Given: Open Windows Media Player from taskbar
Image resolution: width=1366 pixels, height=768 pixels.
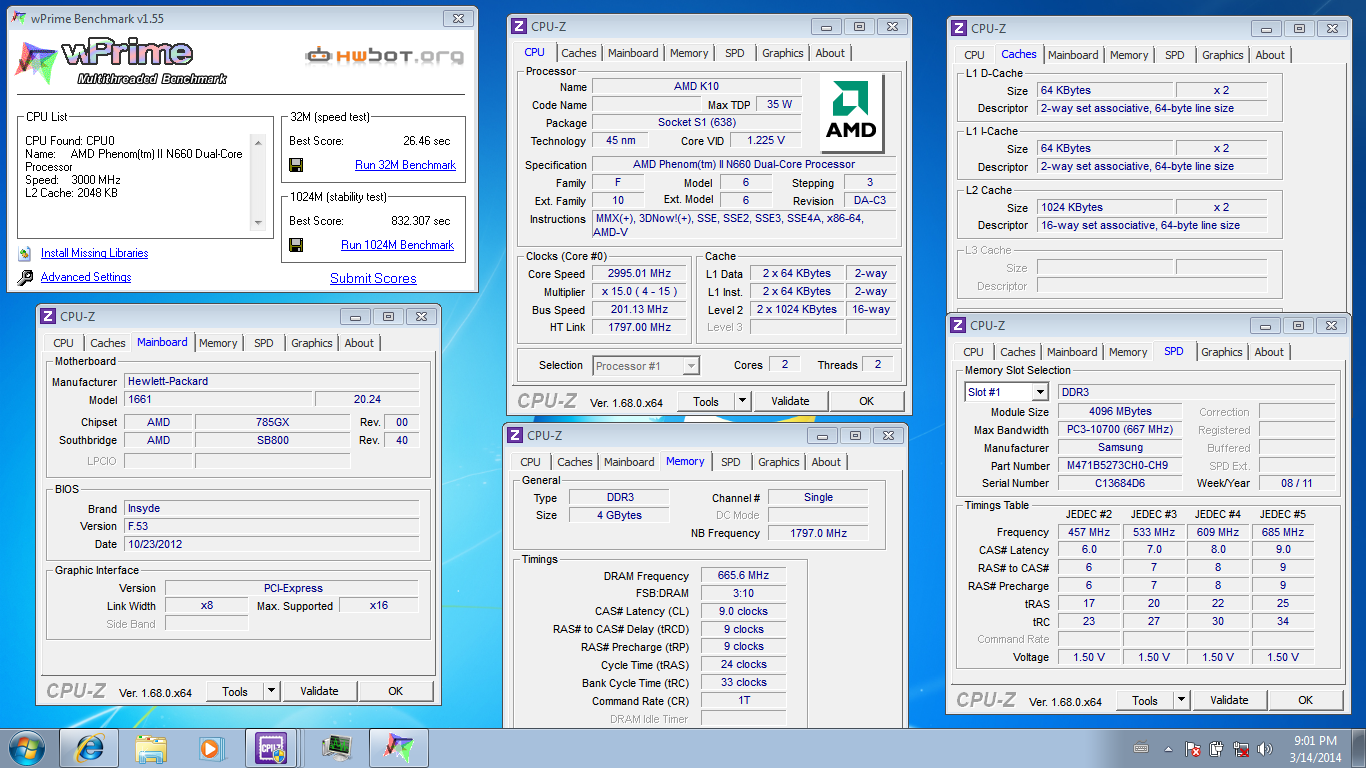Looking at the screenshot, I should [x=210, y=747].
